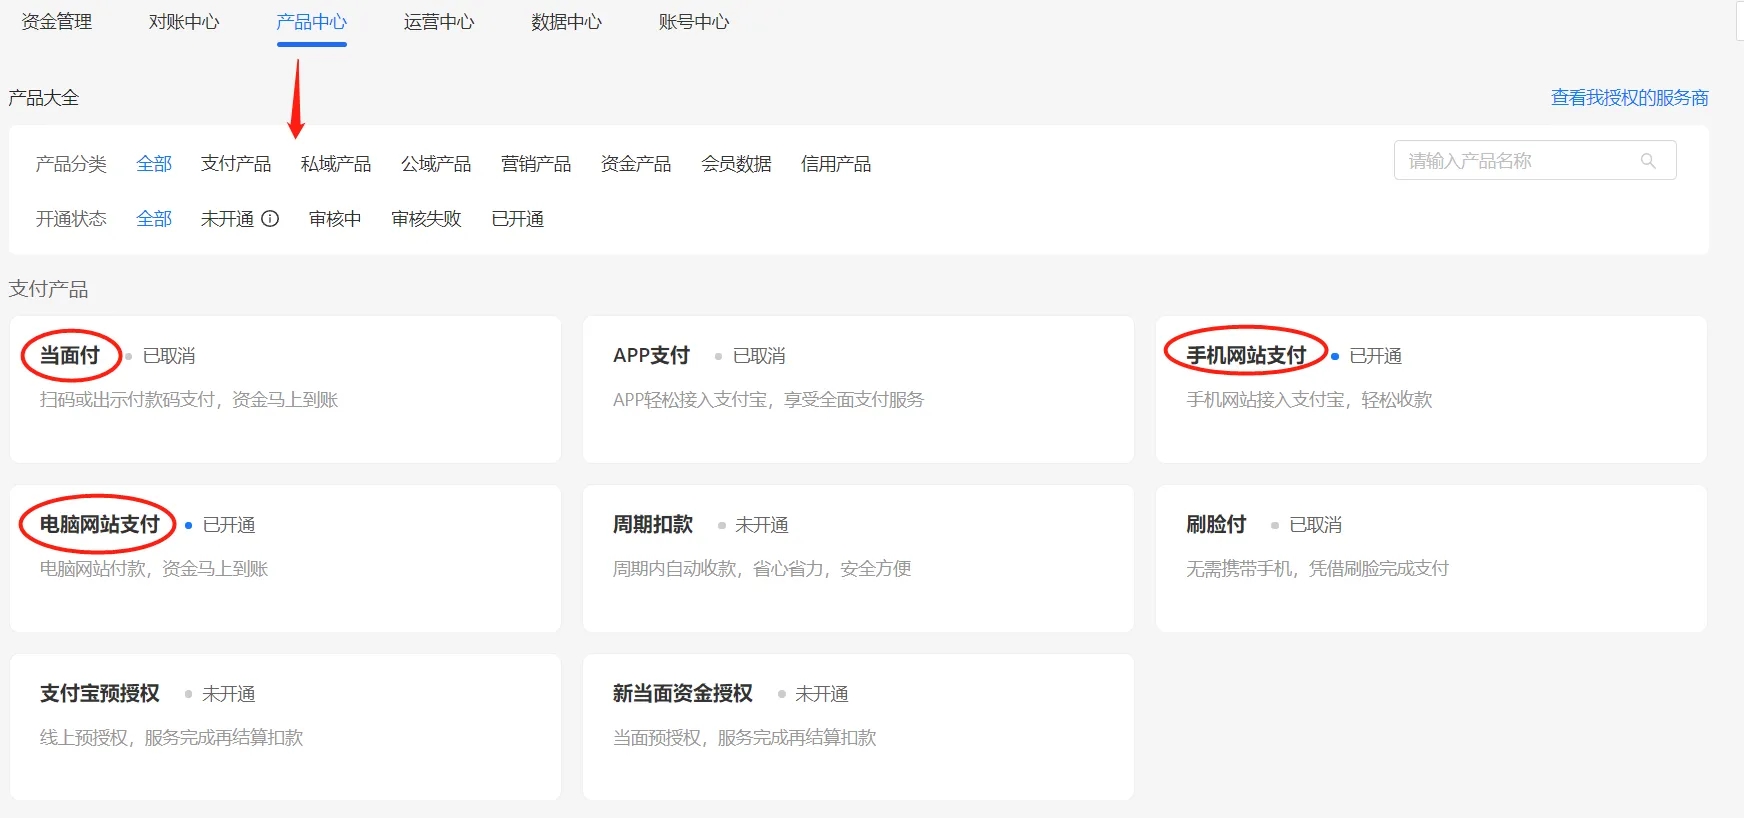Open the 周期扣款 product card
This screenshot has width=1744, height=818.
coord(858,558)
